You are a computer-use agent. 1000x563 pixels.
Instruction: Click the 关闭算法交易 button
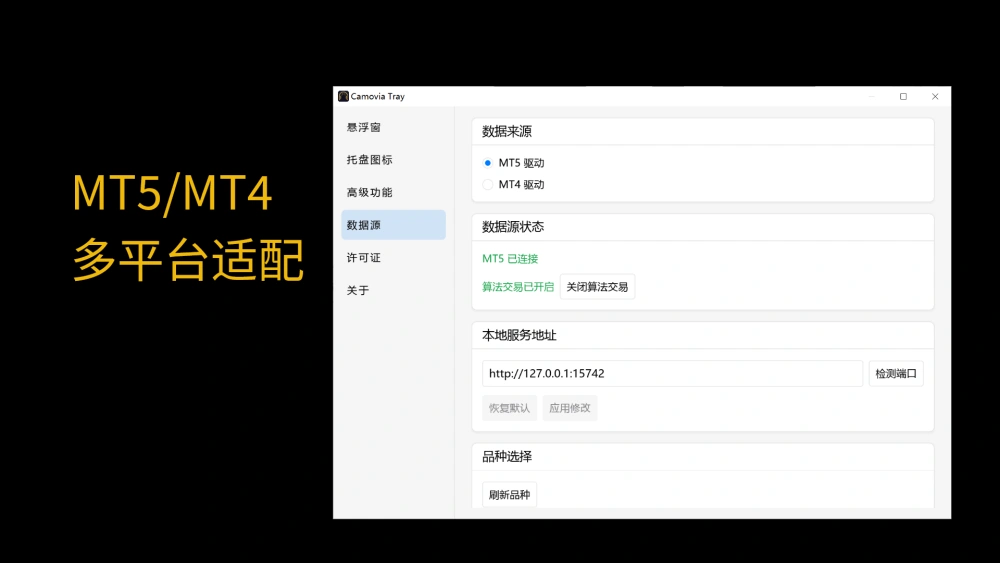597,287
